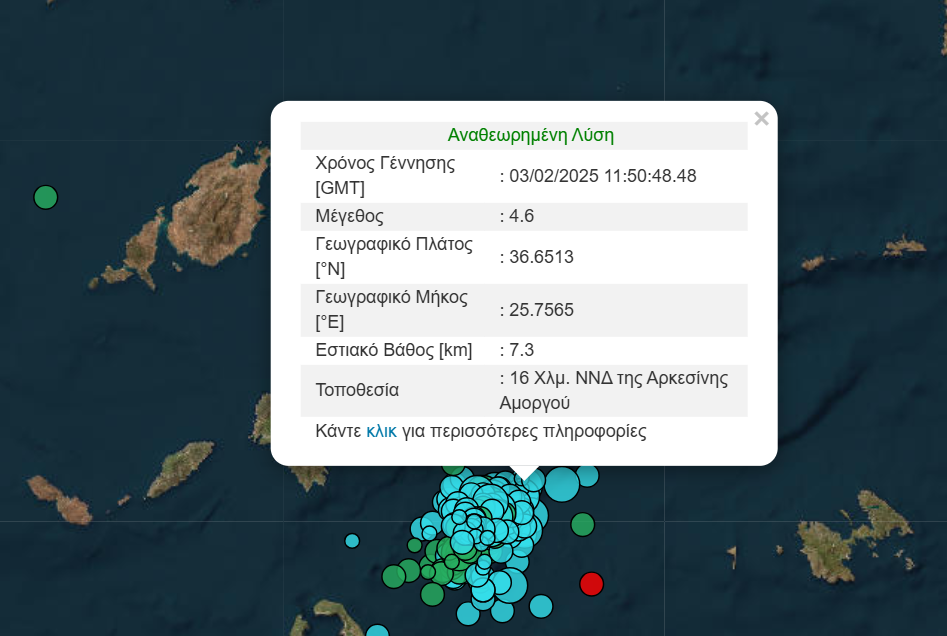Select the lone cyan marker southwest of the red marker
947x636 pixels.
coord(541,606)
